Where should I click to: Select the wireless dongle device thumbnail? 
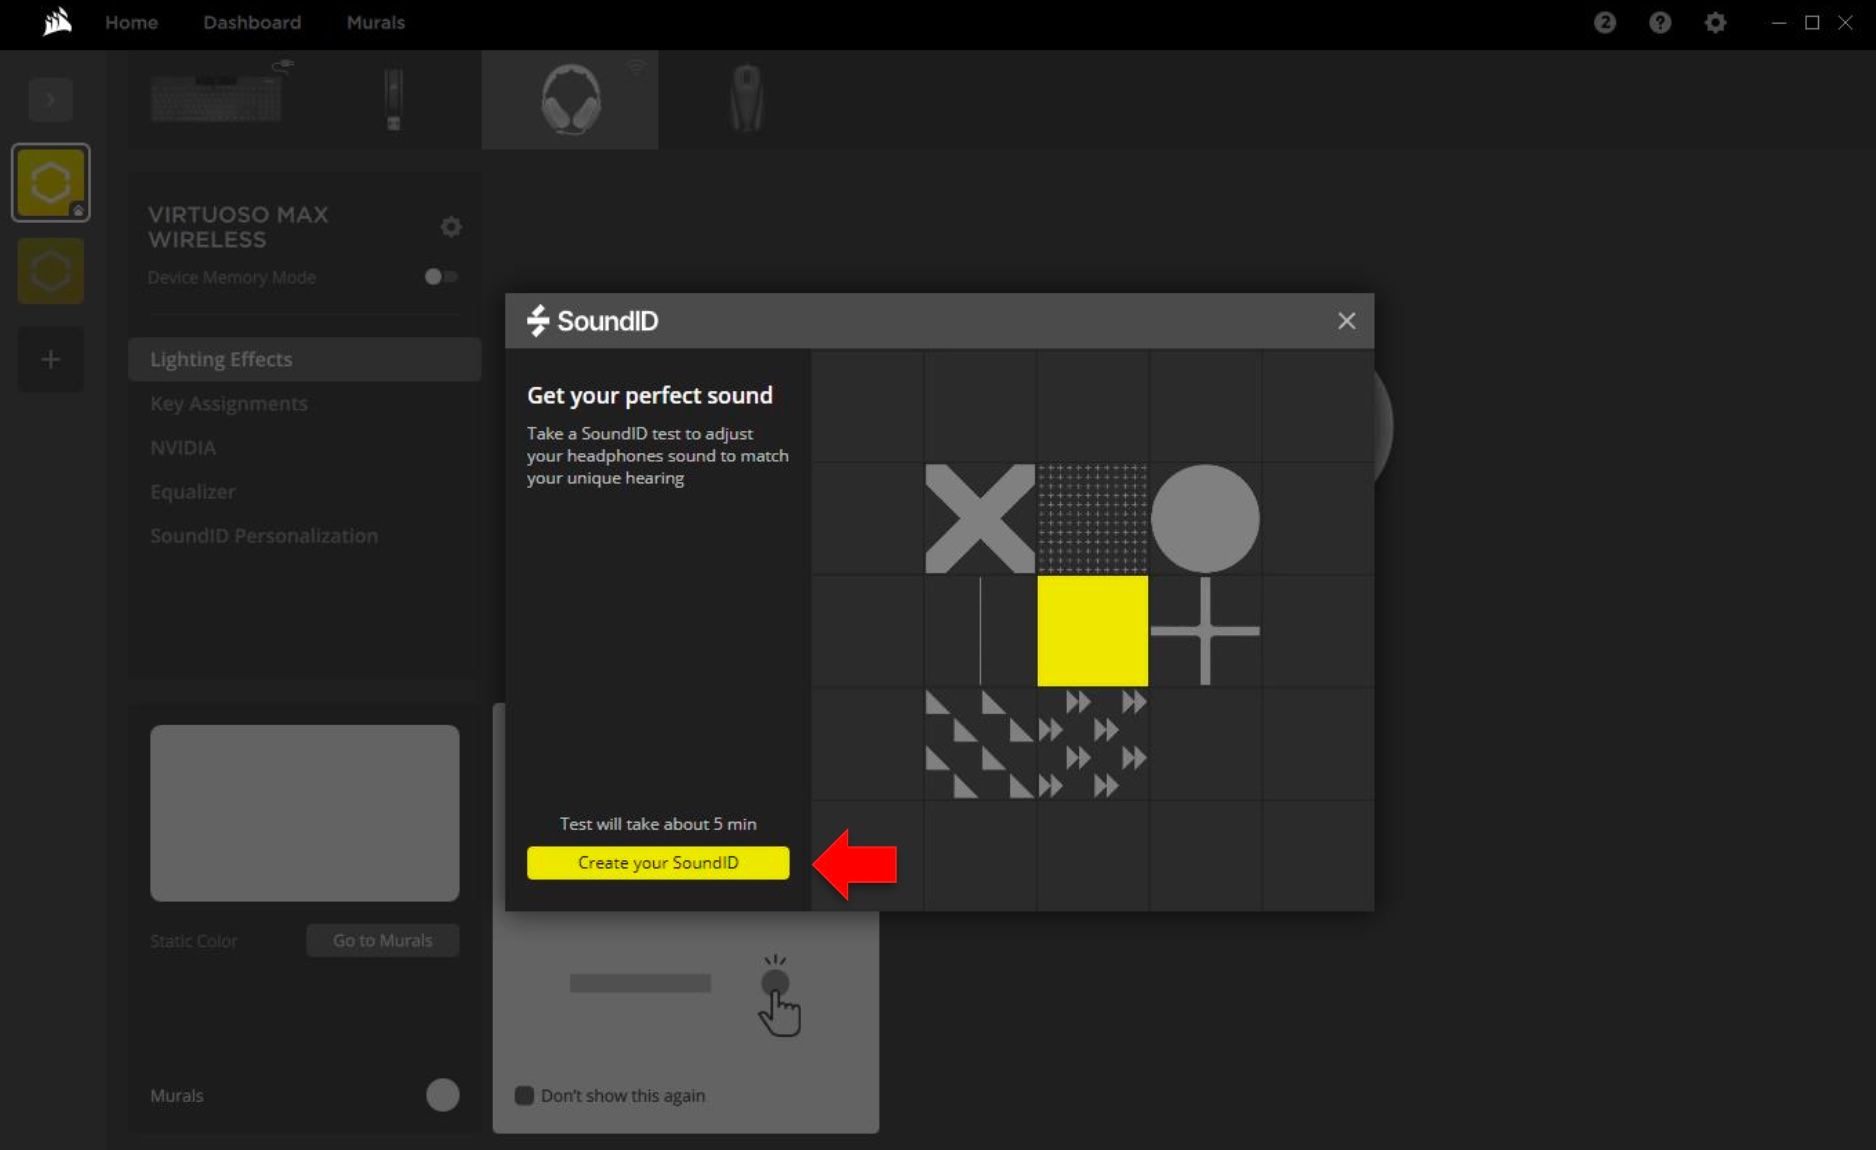394,99
